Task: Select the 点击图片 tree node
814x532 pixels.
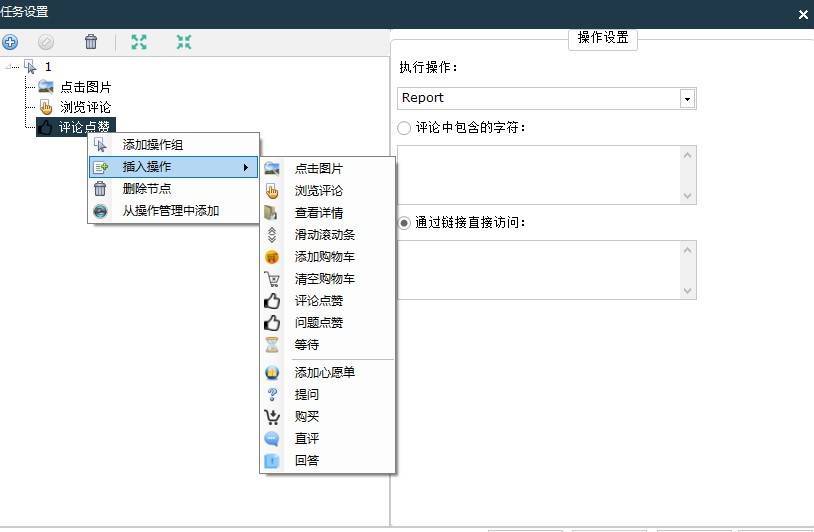Action: (86, 87)
